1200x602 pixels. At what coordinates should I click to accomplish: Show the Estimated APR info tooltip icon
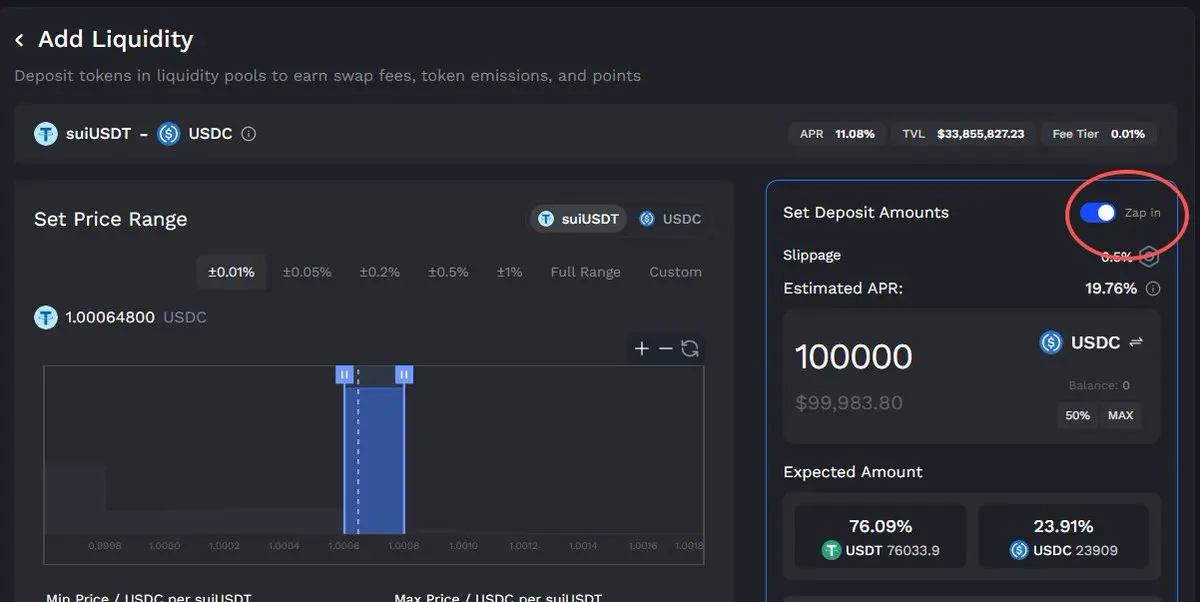pos(1153,289)
